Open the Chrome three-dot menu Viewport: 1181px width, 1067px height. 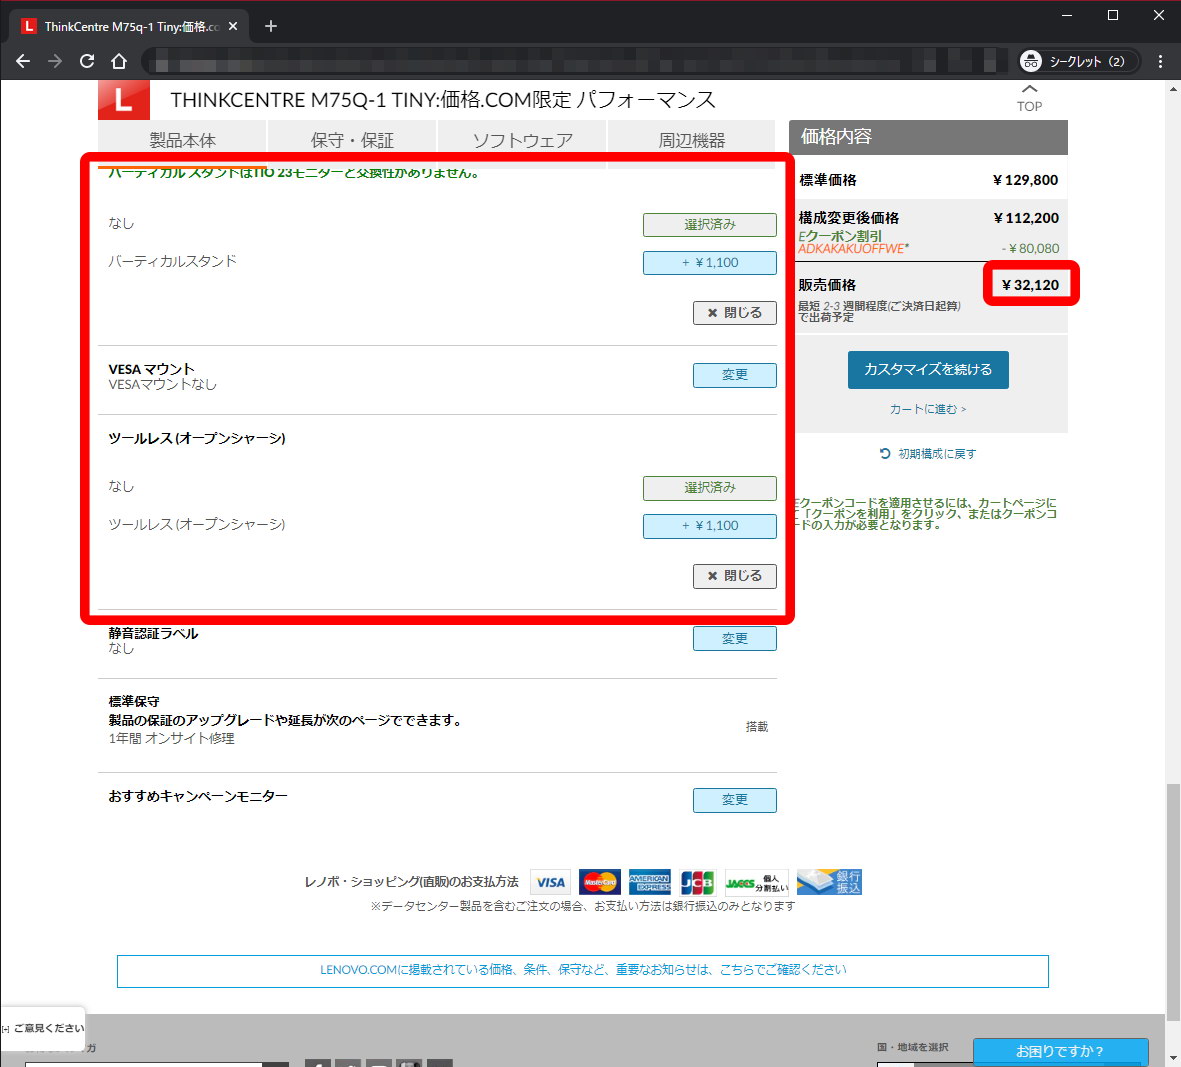click(1160, 61)
